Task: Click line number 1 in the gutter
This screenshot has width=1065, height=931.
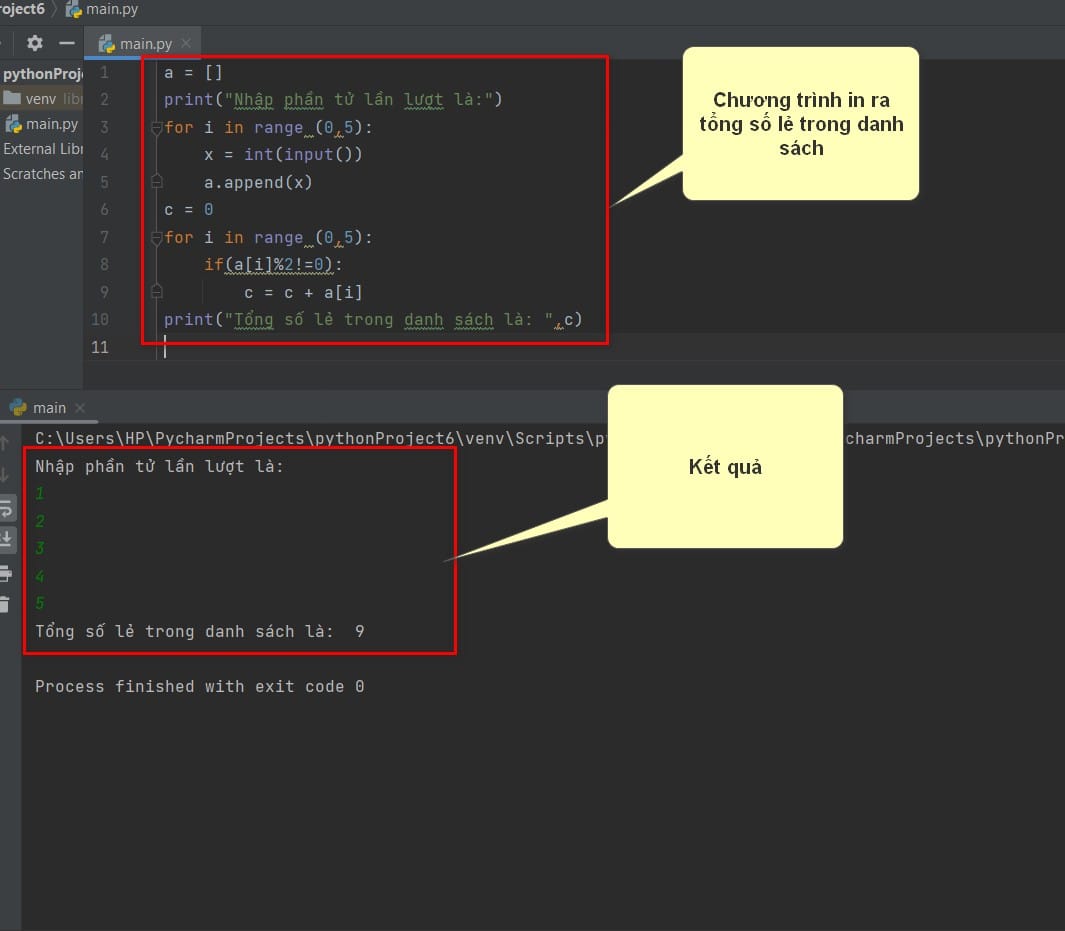Action: tap(104, 73)
